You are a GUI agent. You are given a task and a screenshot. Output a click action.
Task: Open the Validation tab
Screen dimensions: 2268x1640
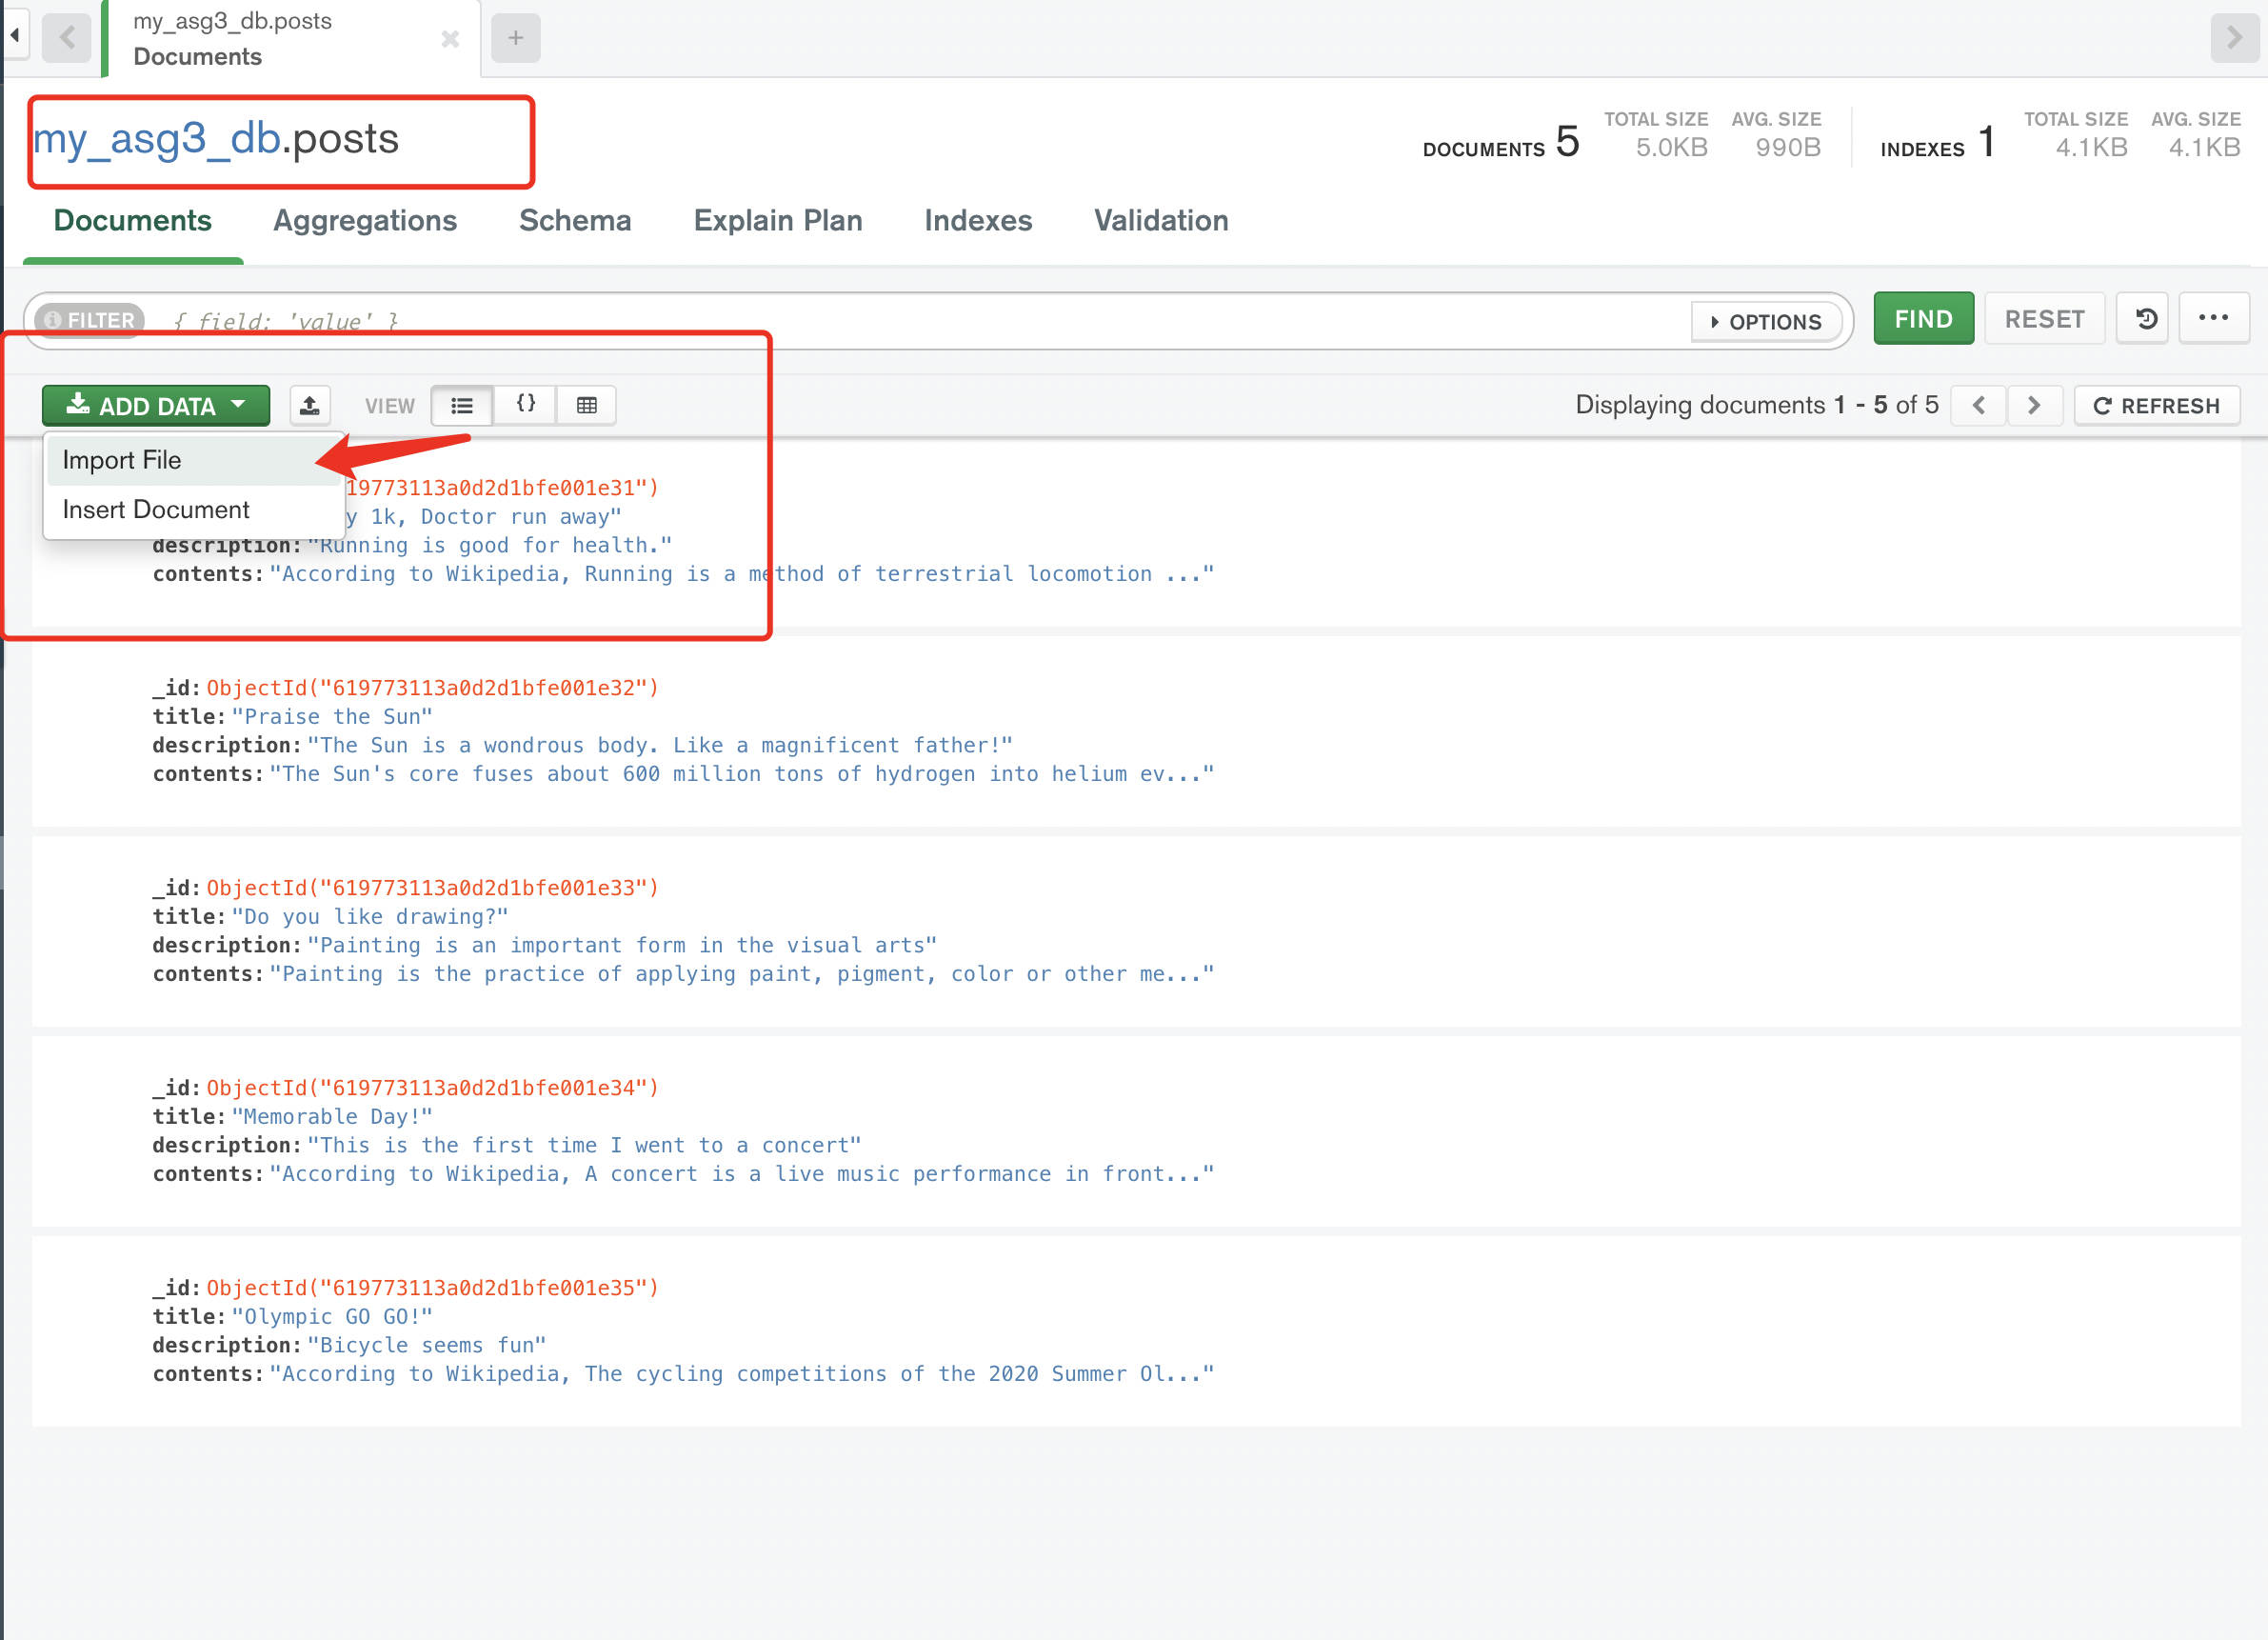pos(1161,221)
